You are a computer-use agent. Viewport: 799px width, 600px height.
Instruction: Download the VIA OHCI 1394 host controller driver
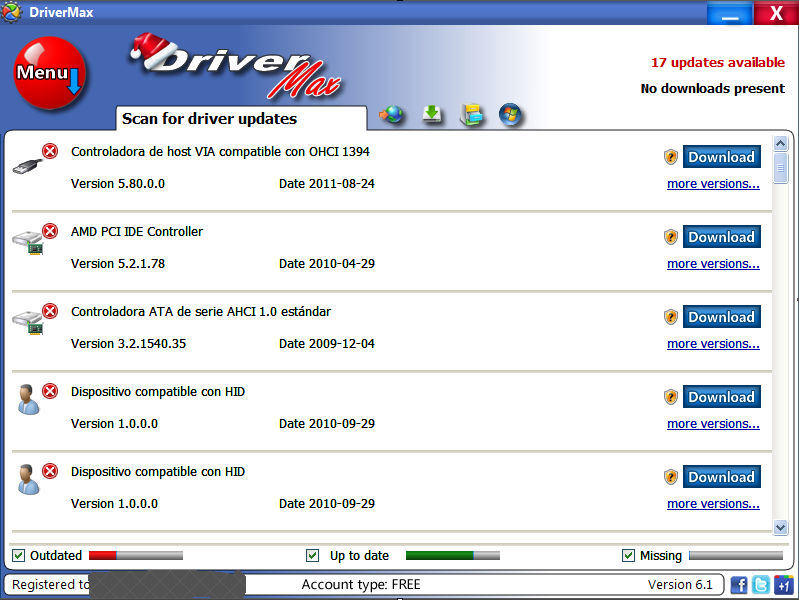[x=722, y=157]
